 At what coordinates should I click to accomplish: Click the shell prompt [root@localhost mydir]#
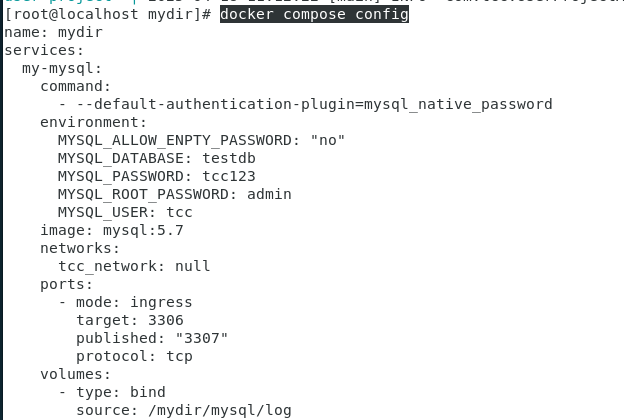tap(107, 15)
